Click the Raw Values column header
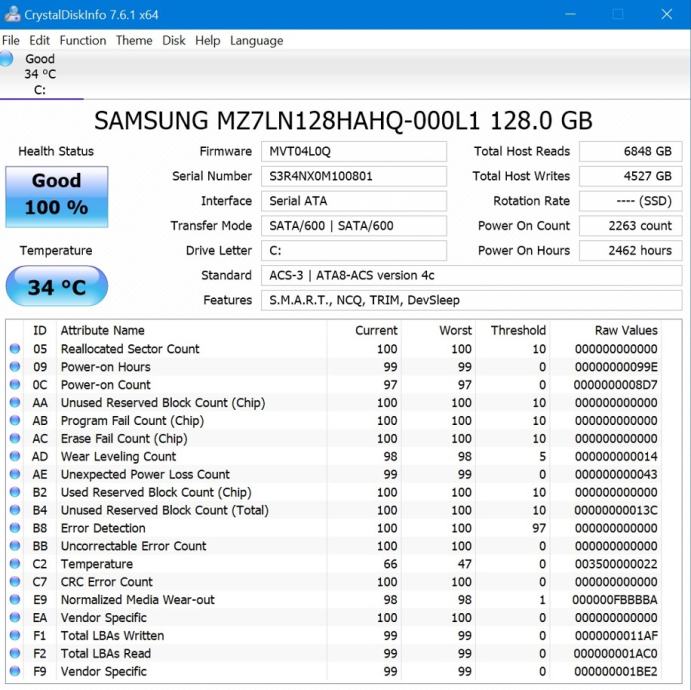 click(626, 330)
